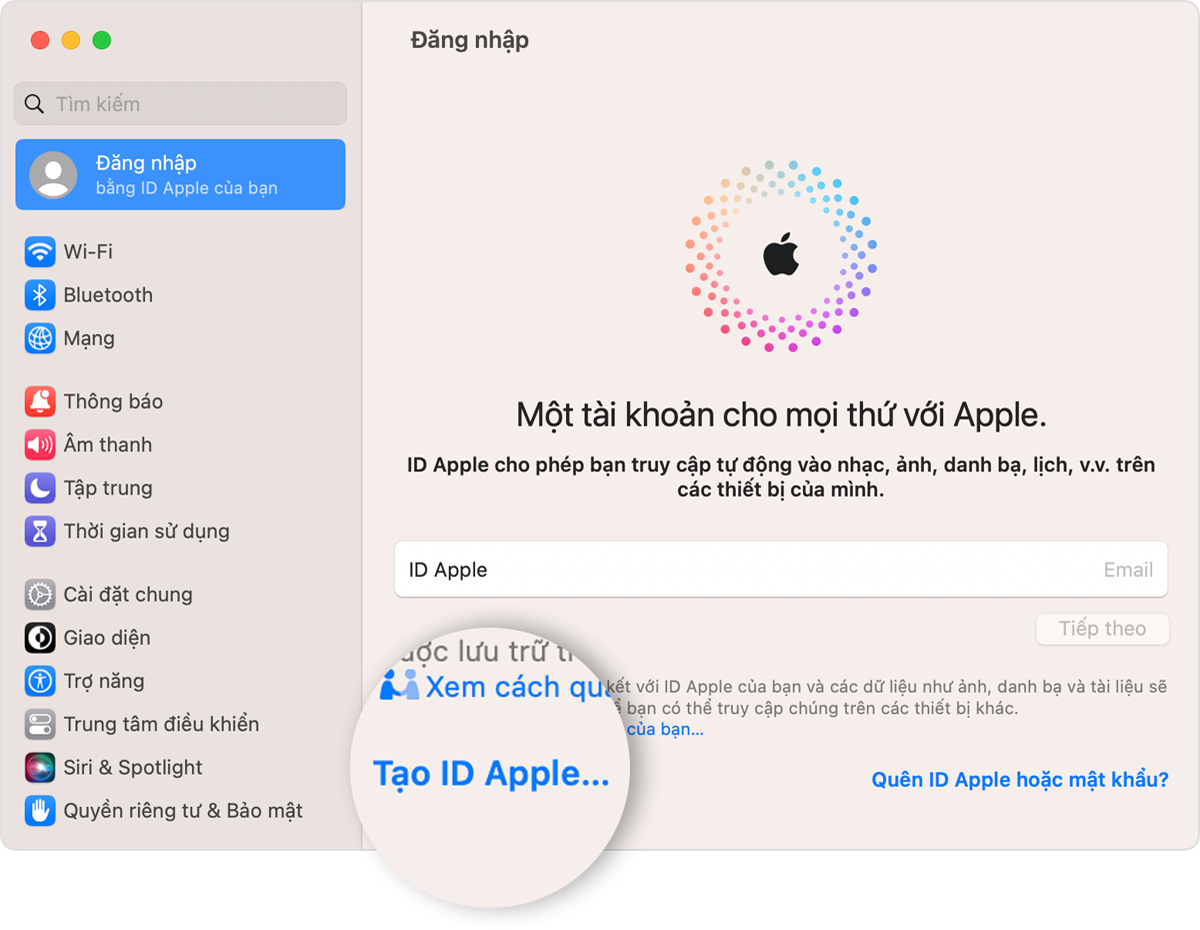Image resolution: width=1200 pixels, height=930 pixels.
Task: Select Trung tâm điều khiển icon
Action: point(39,724)
